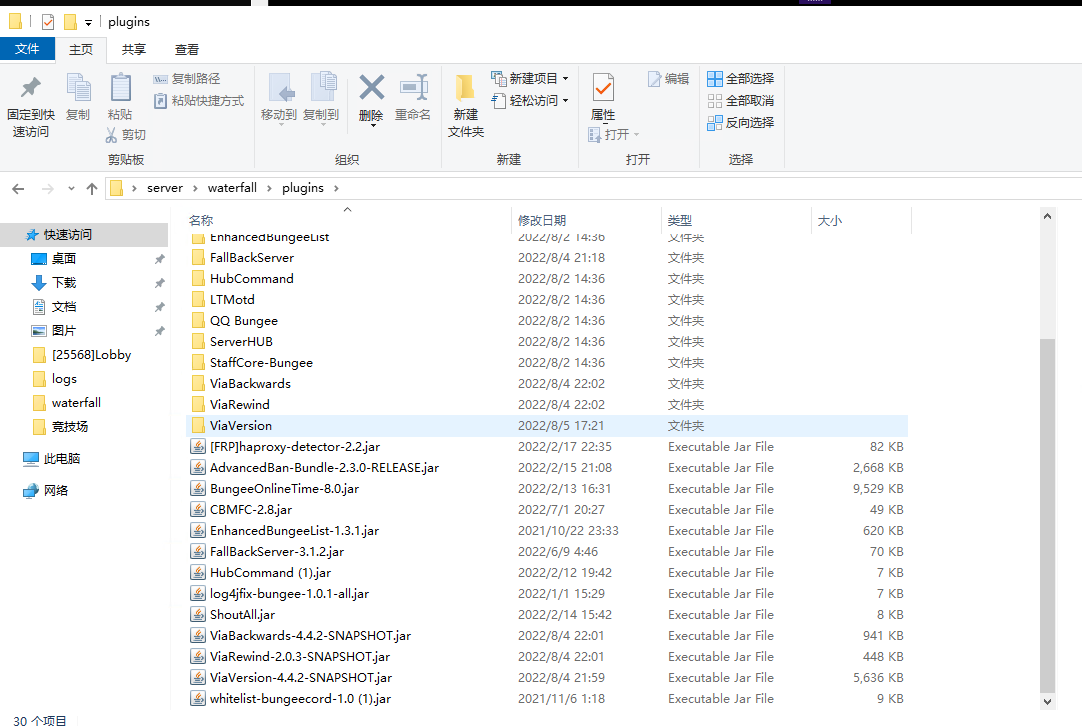Open the Delete dropdown arrow below 删除
Screen dimensions: 1082x726
[373, 126]
